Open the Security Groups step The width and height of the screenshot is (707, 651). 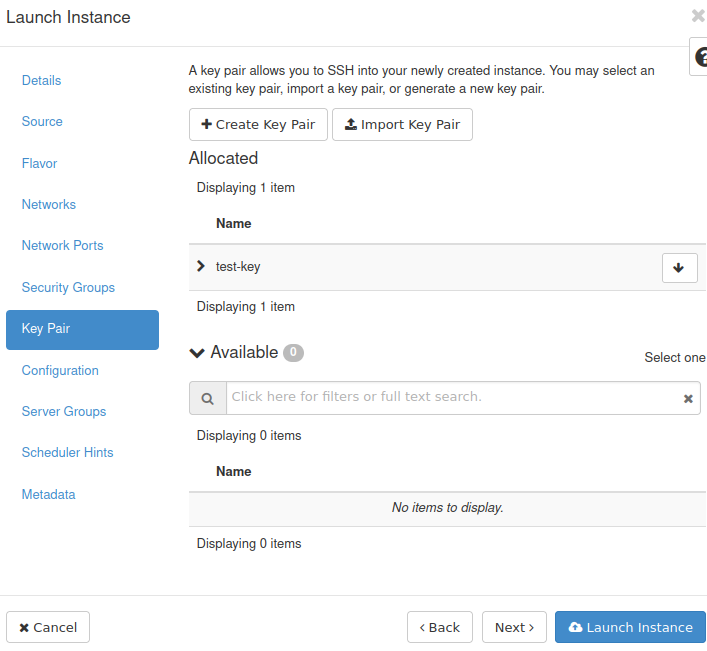[68, 287]
